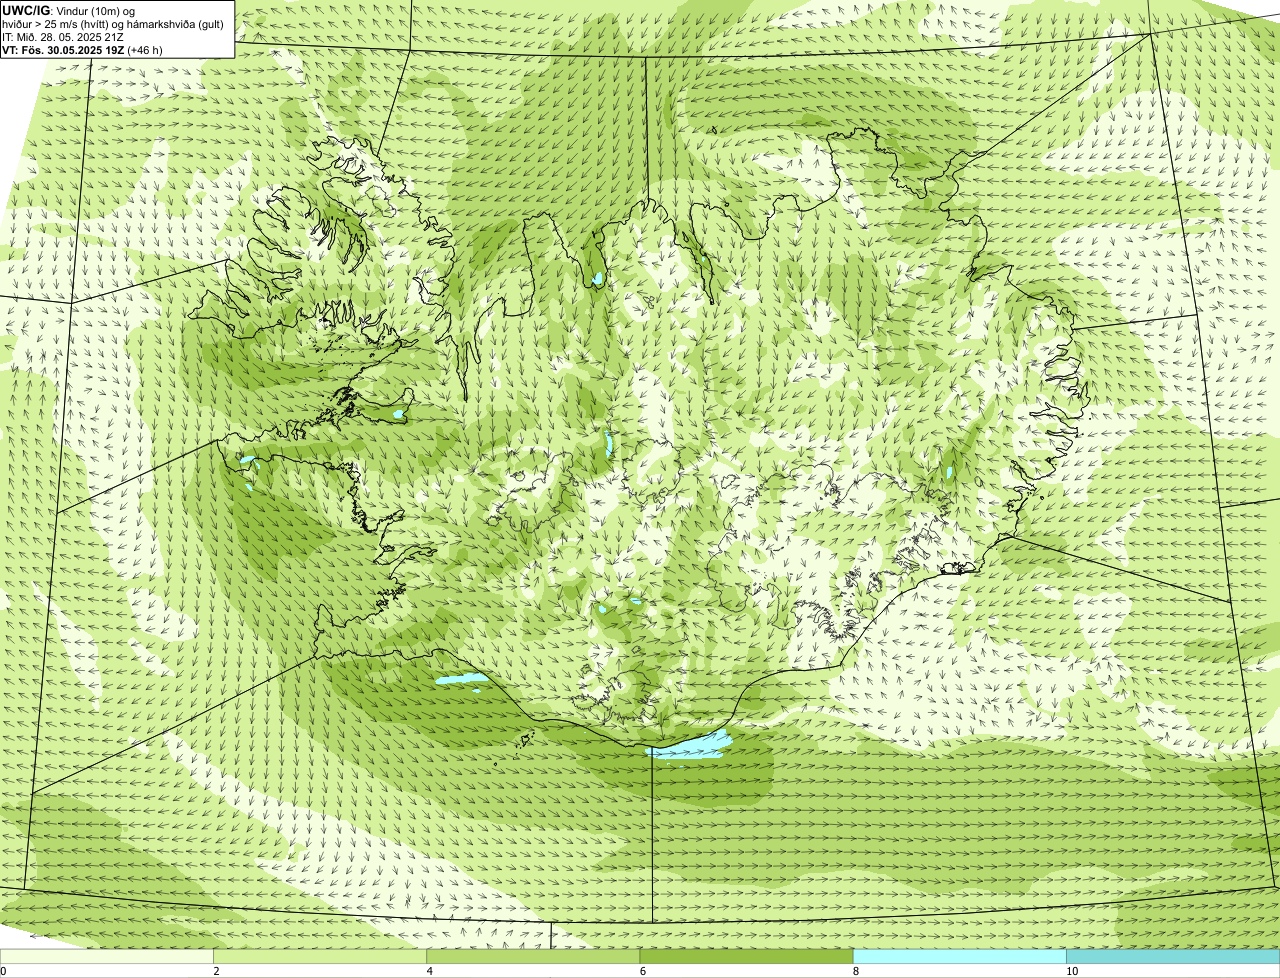Click the 2–4 m/s light green legend swatch
This screenshot has width=1280, height=978.
(320, 956)
